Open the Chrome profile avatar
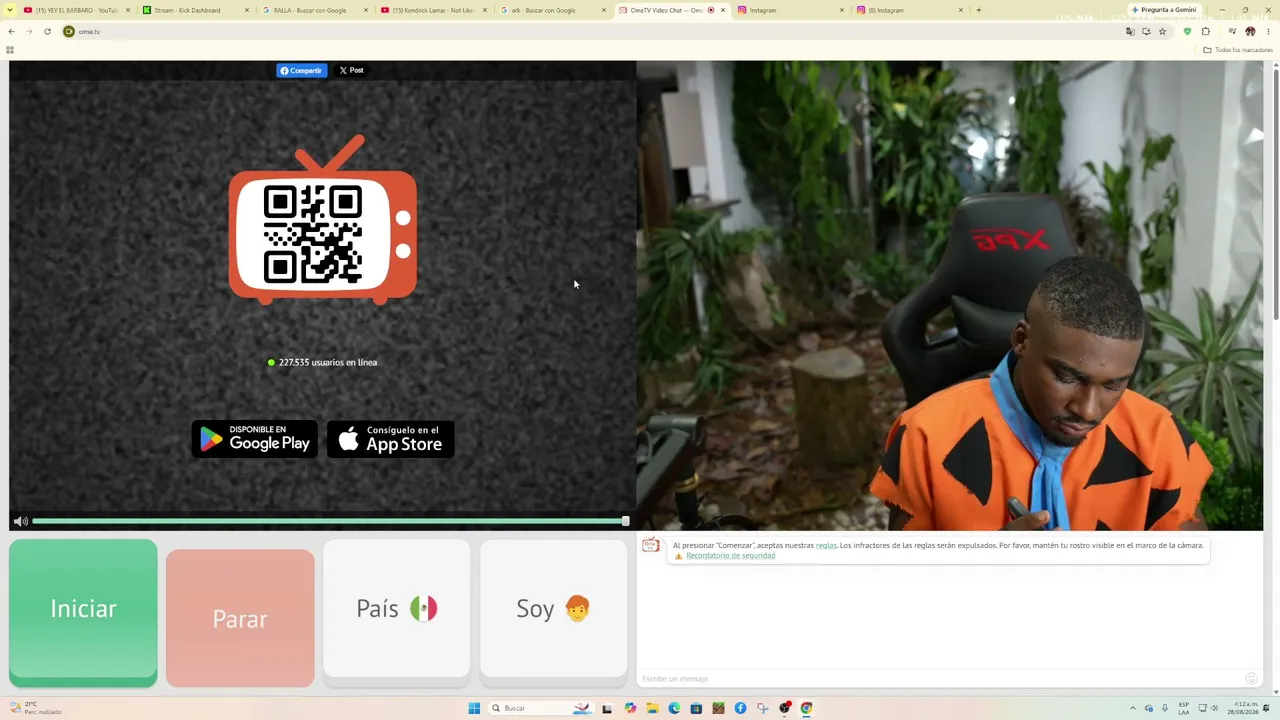1280x720 pixels. 1250,31
